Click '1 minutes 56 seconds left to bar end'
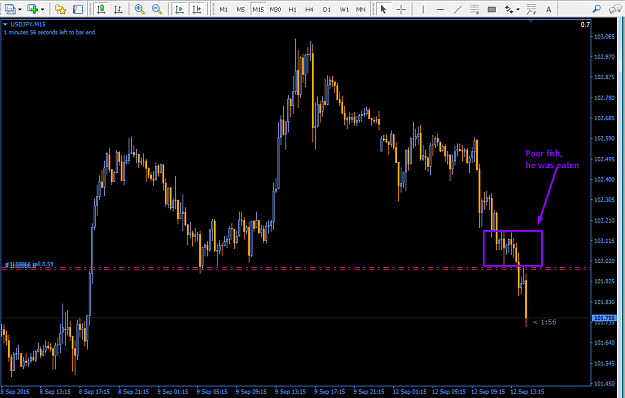The height and width of the screenshot is (398, 625). (x=49, y=32)
